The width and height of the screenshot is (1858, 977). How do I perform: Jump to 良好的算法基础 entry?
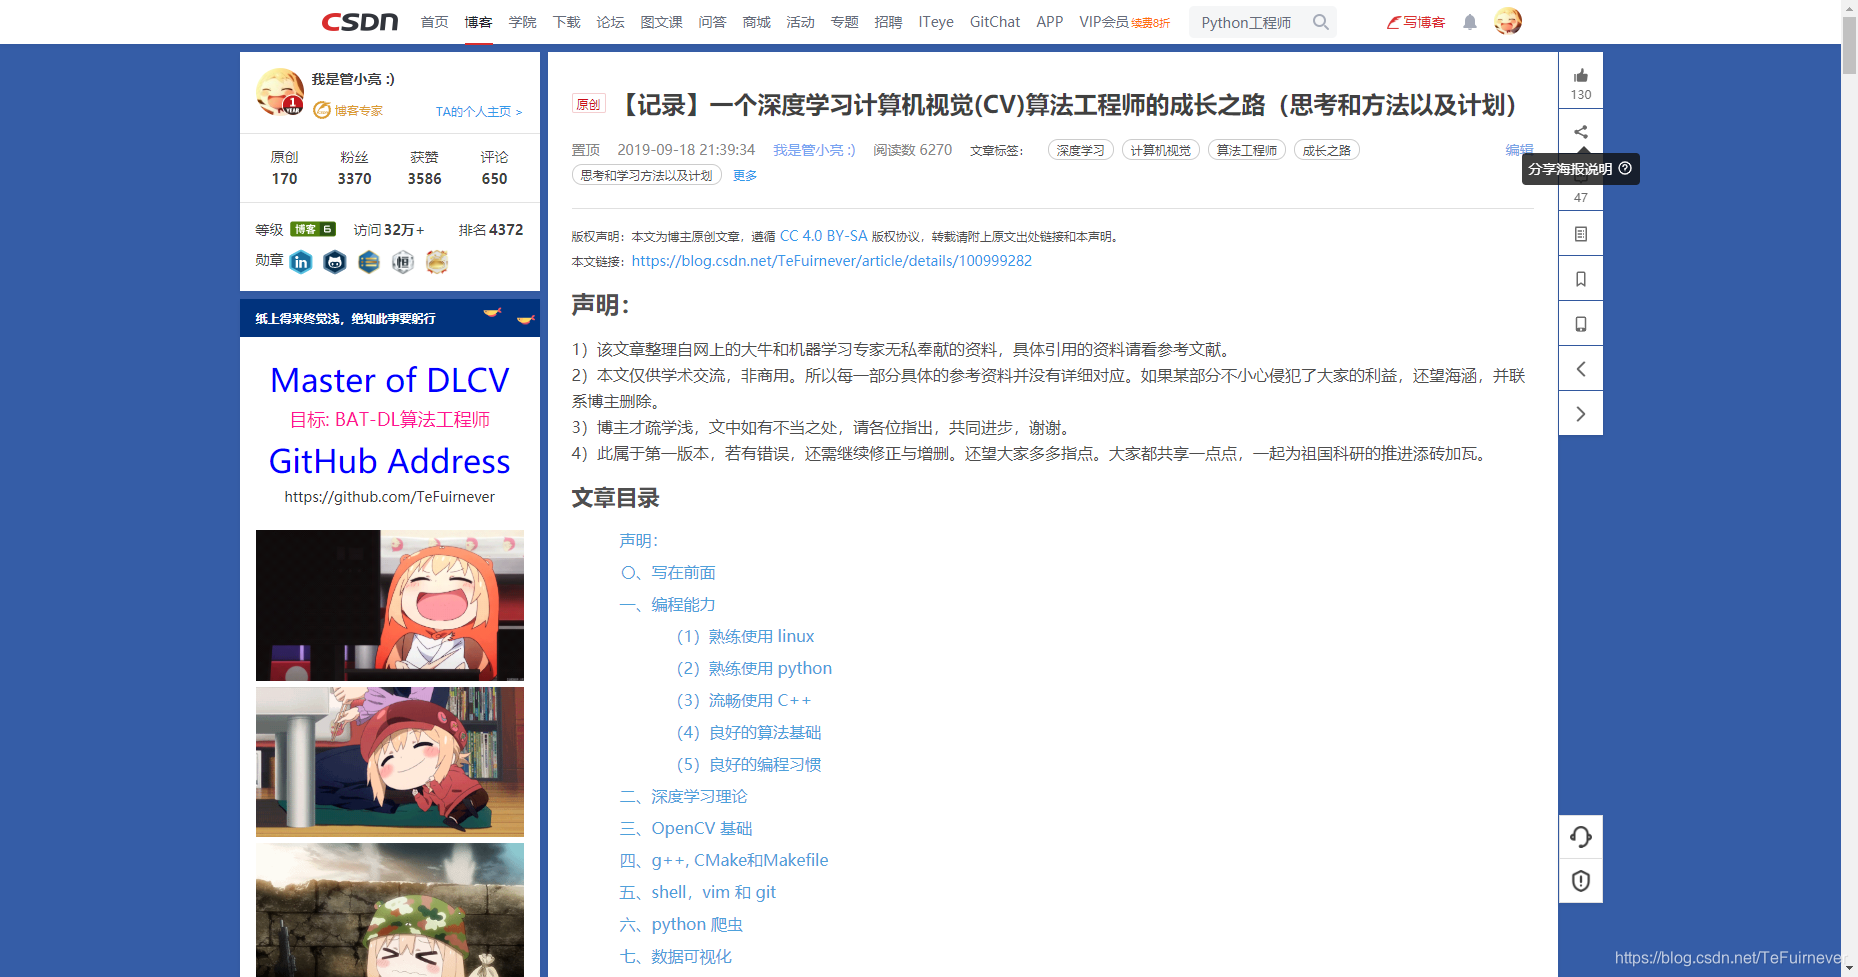(x=749, y=733)
